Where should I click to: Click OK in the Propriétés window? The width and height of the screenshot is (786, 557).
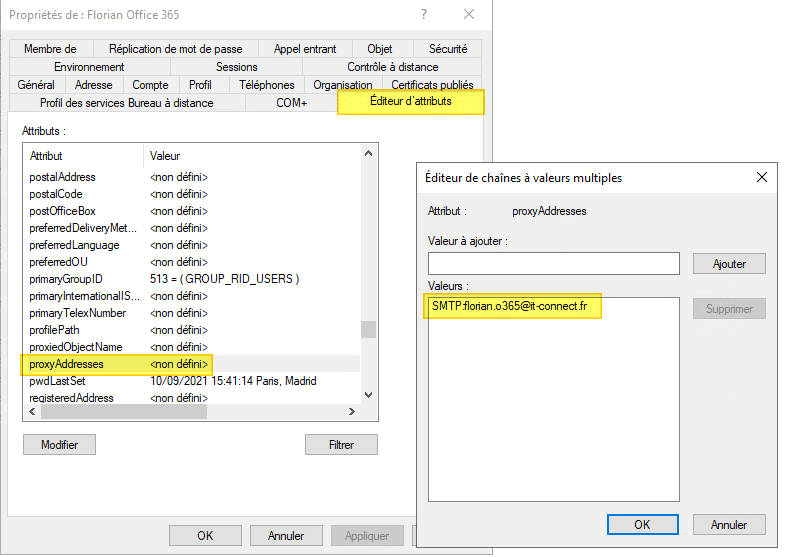tap(205, 536)
